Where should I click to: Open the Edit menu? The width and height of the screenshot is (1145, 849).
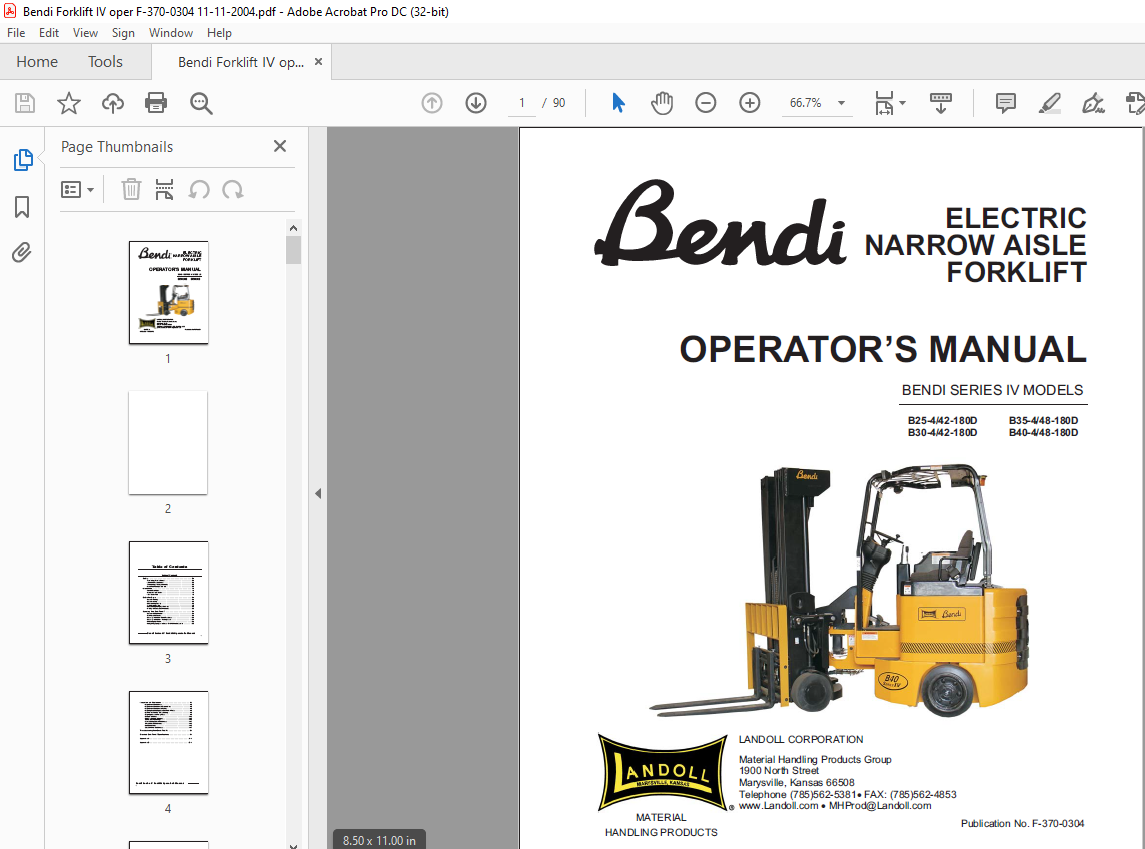(49, 33)
